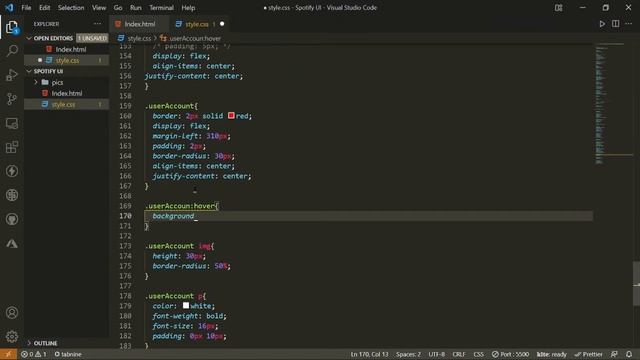Click the '1 unsaved' badge
640x360 pixels.
pyautogui.click(x=92, y=38)
